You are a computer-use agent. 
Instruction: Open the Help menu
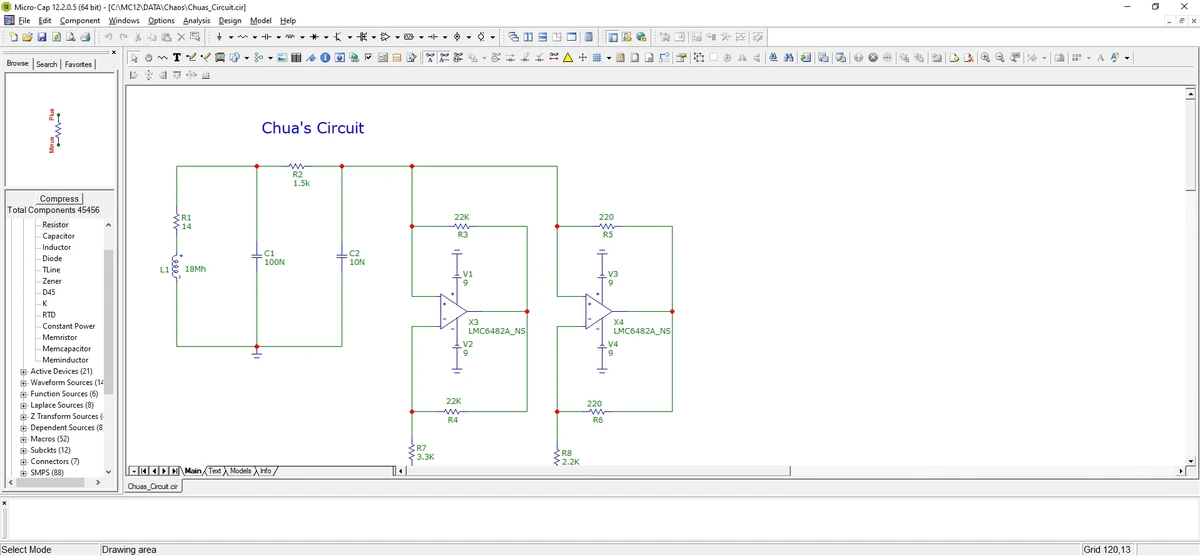coord(288,20)
